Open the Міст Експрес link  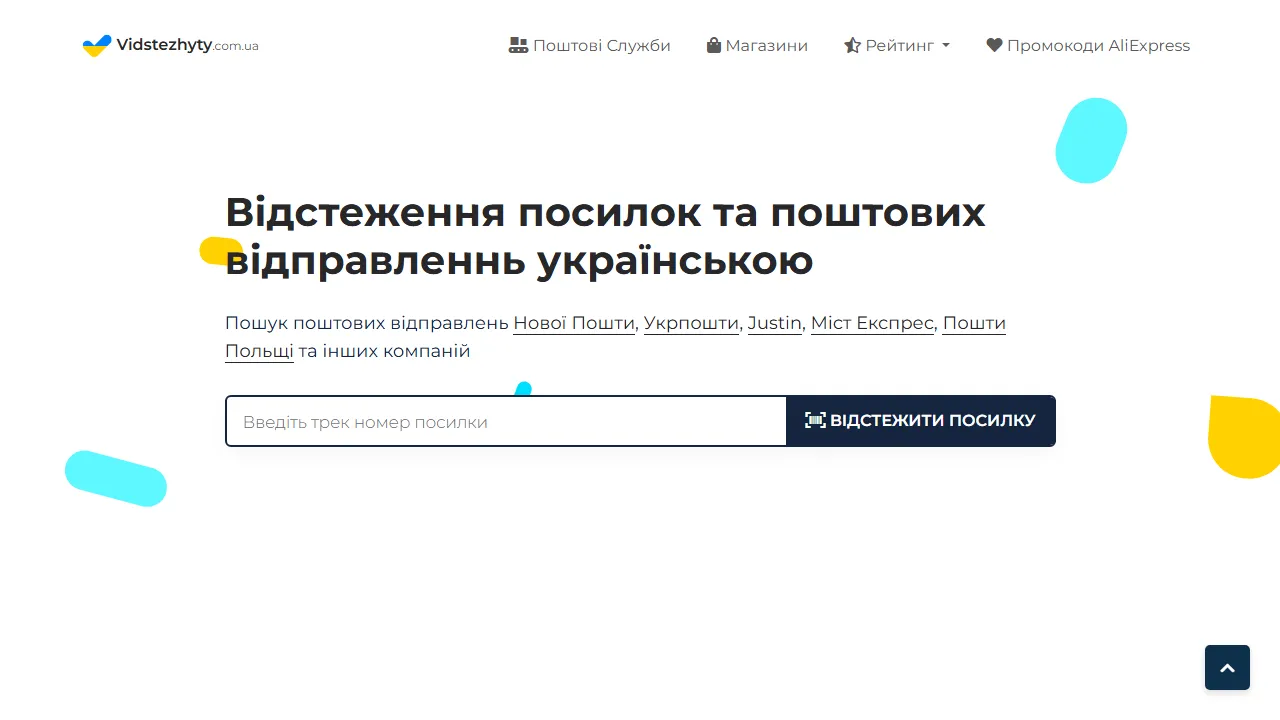click(x=871, y=323)
